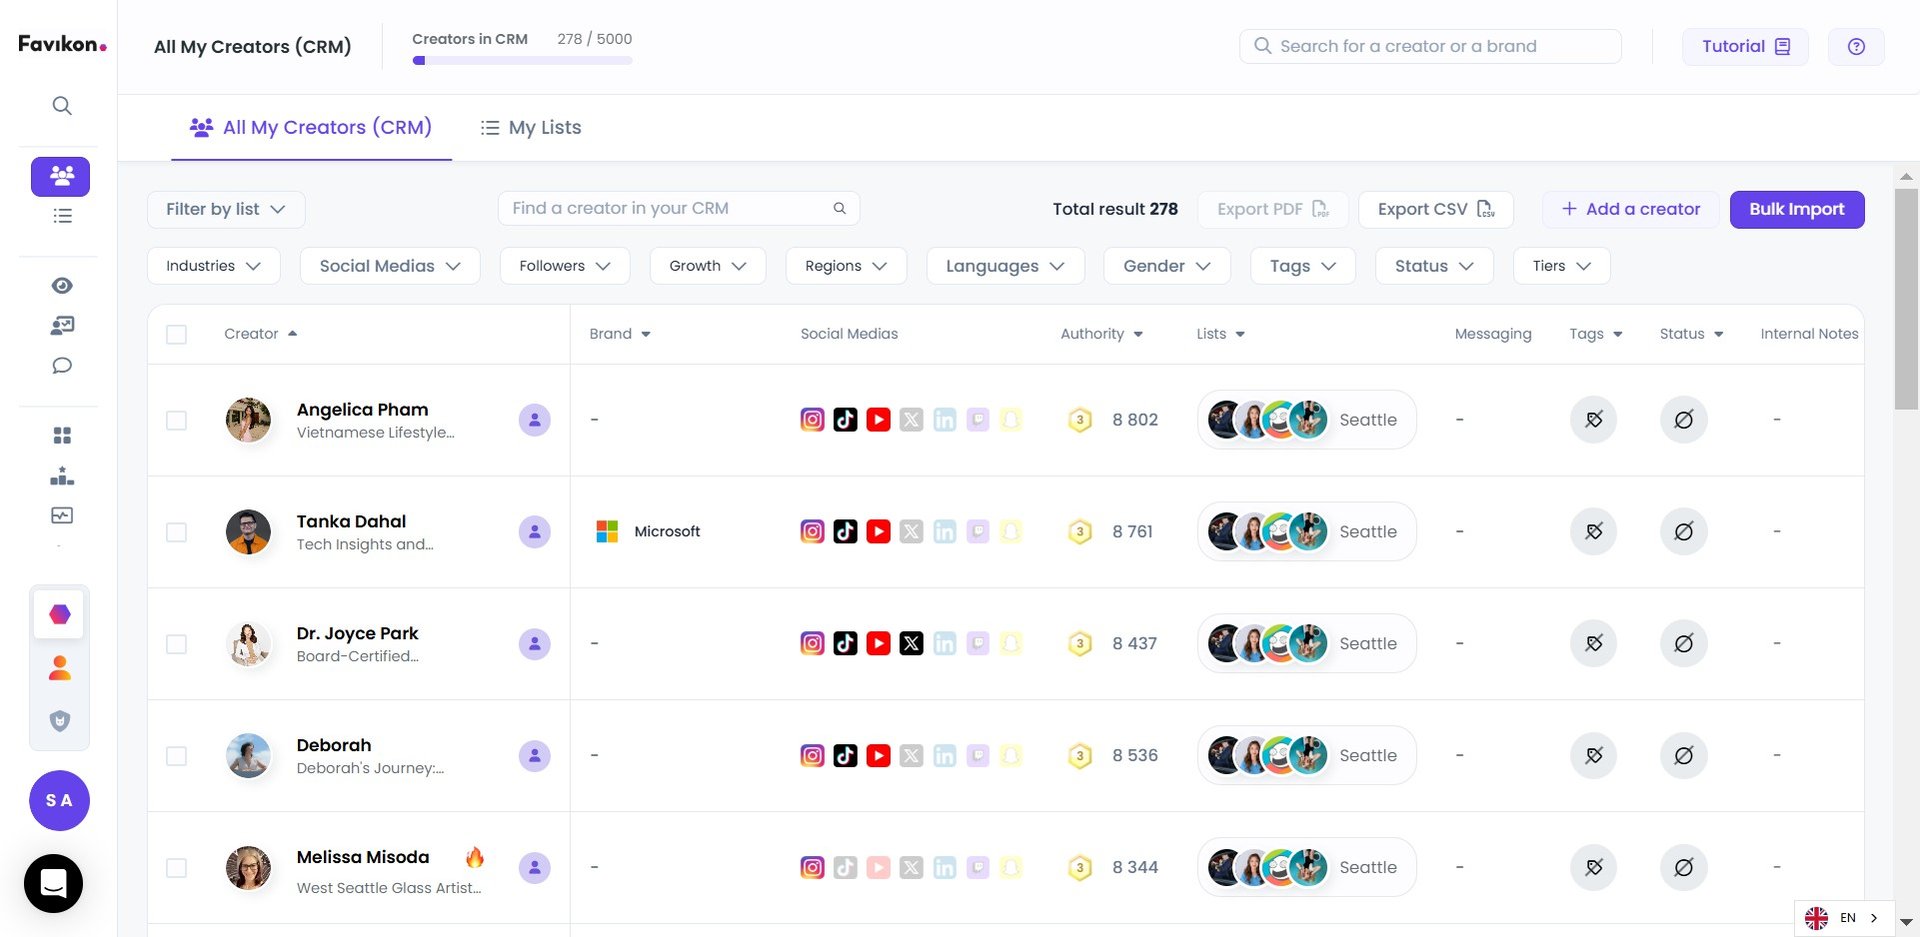Select the checkbox next to Dr. Joyce Park

point(177,644)
